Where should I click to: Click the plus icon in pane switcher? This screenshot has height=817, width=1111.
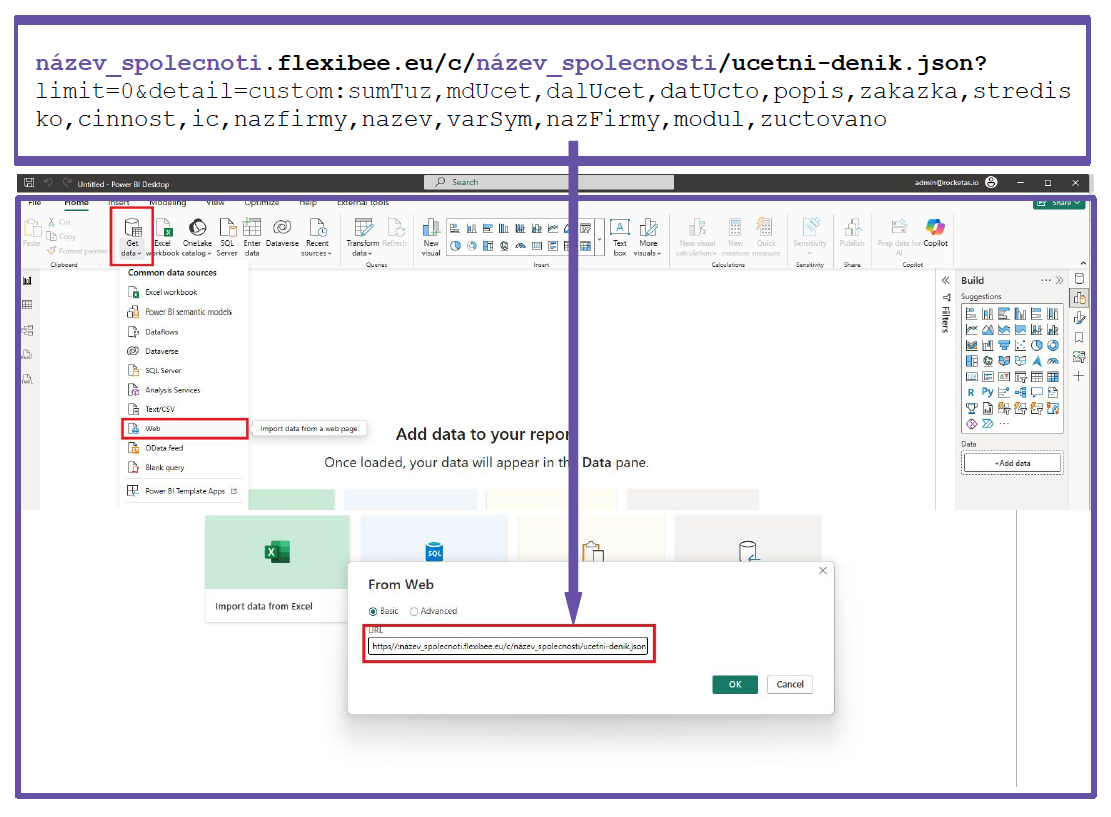pos(1079,376)
